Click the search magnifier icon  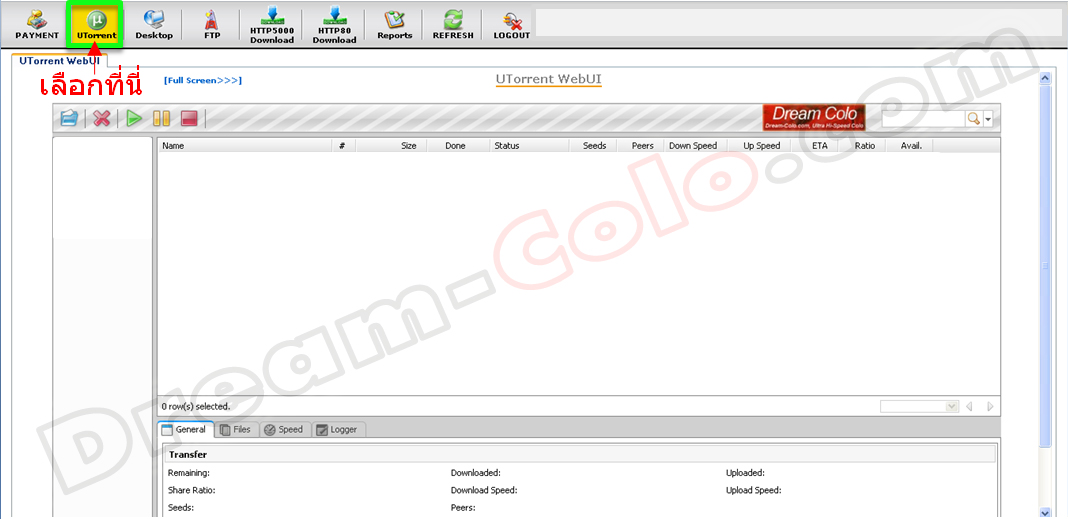973,119
